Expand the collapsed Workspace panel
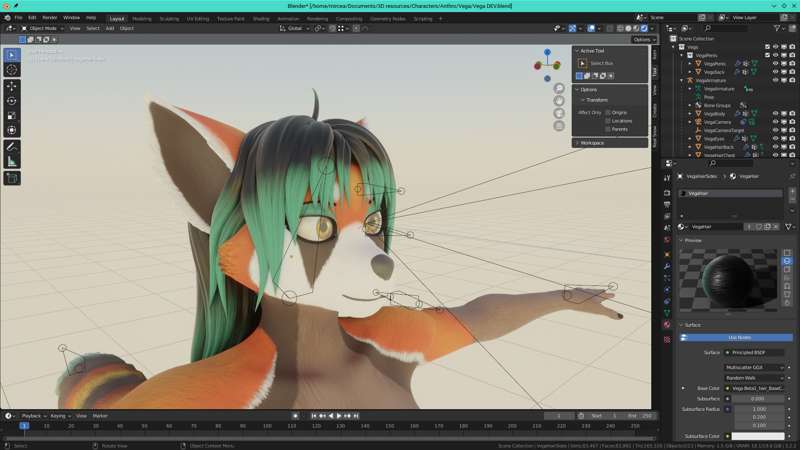Image resolution: width=800 pixels, height=450 pixels. tap(592, 143)
